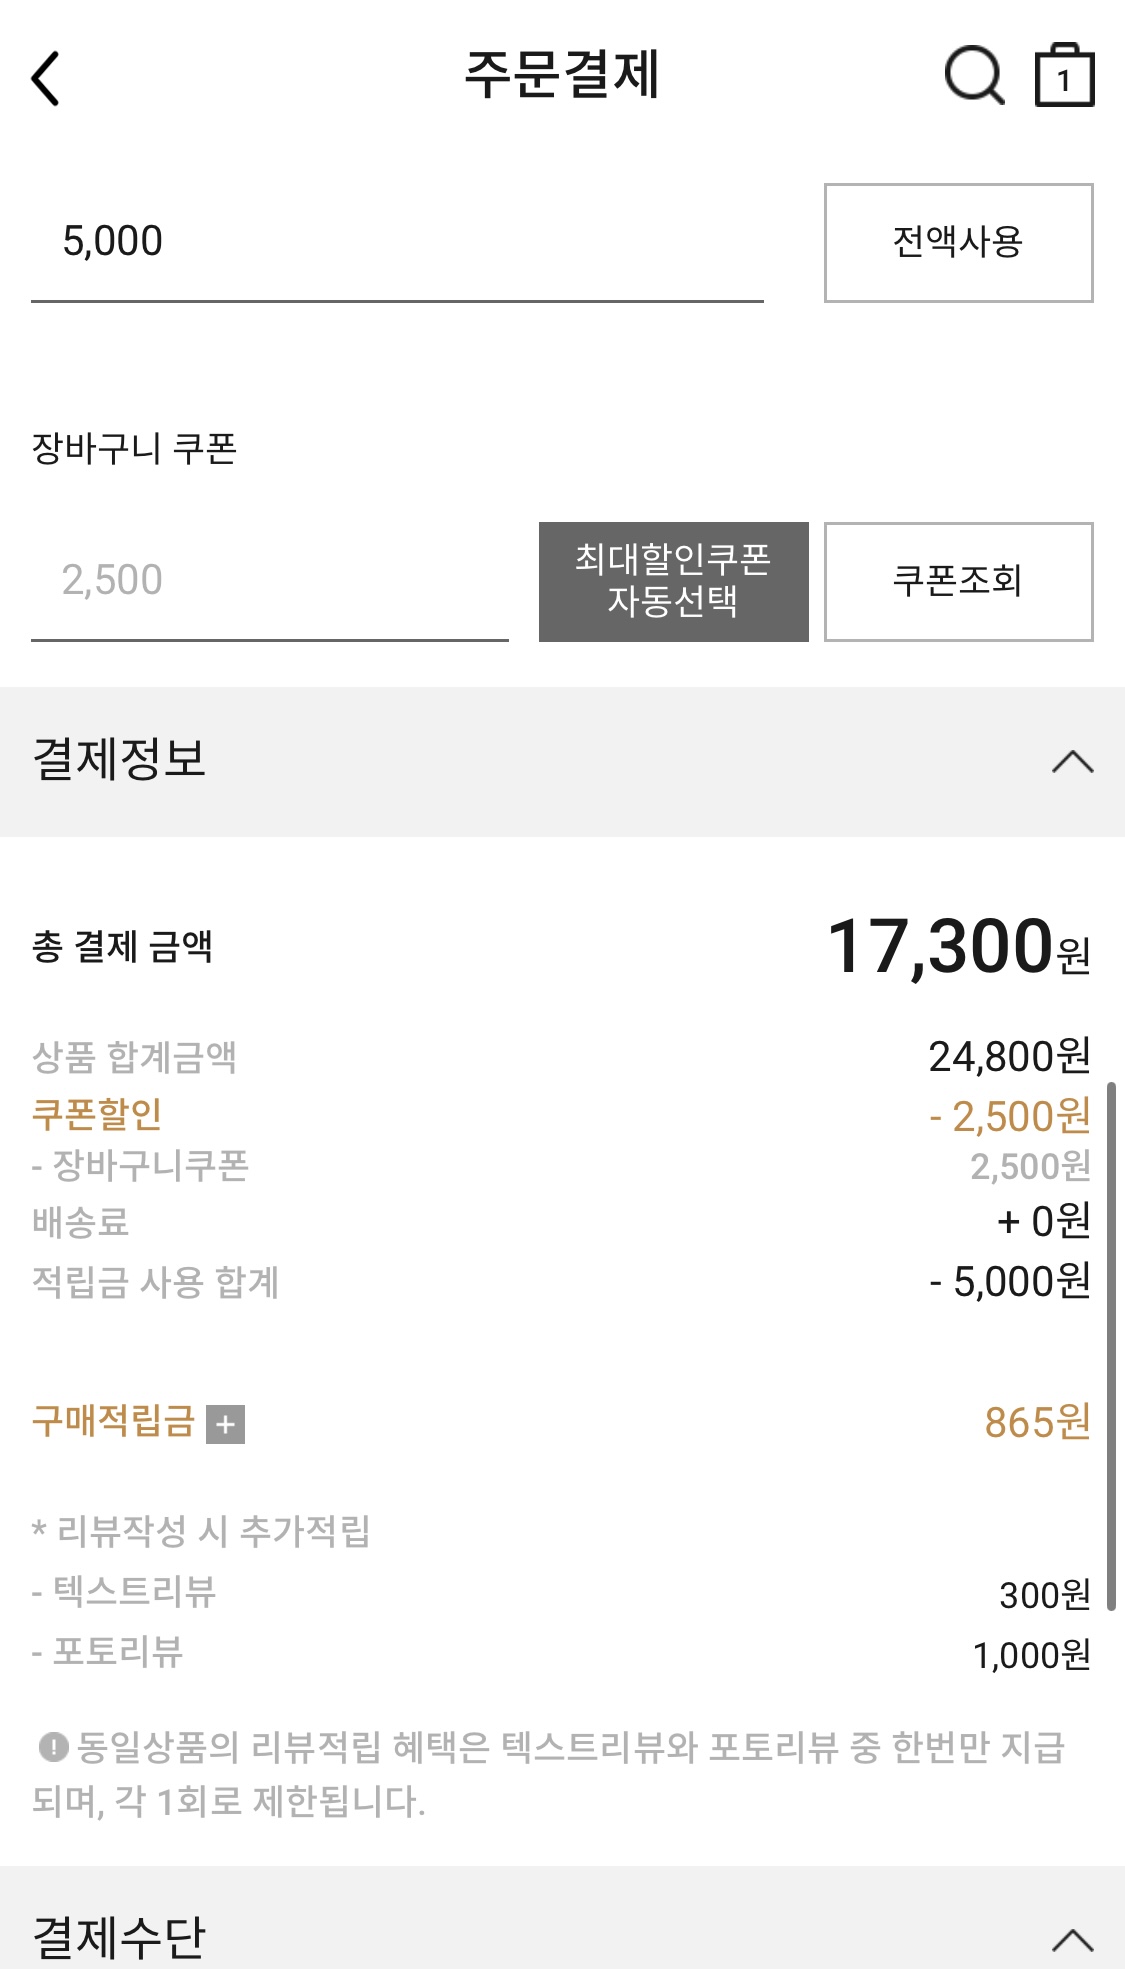Tap the 결제수단 header text

119,1937
